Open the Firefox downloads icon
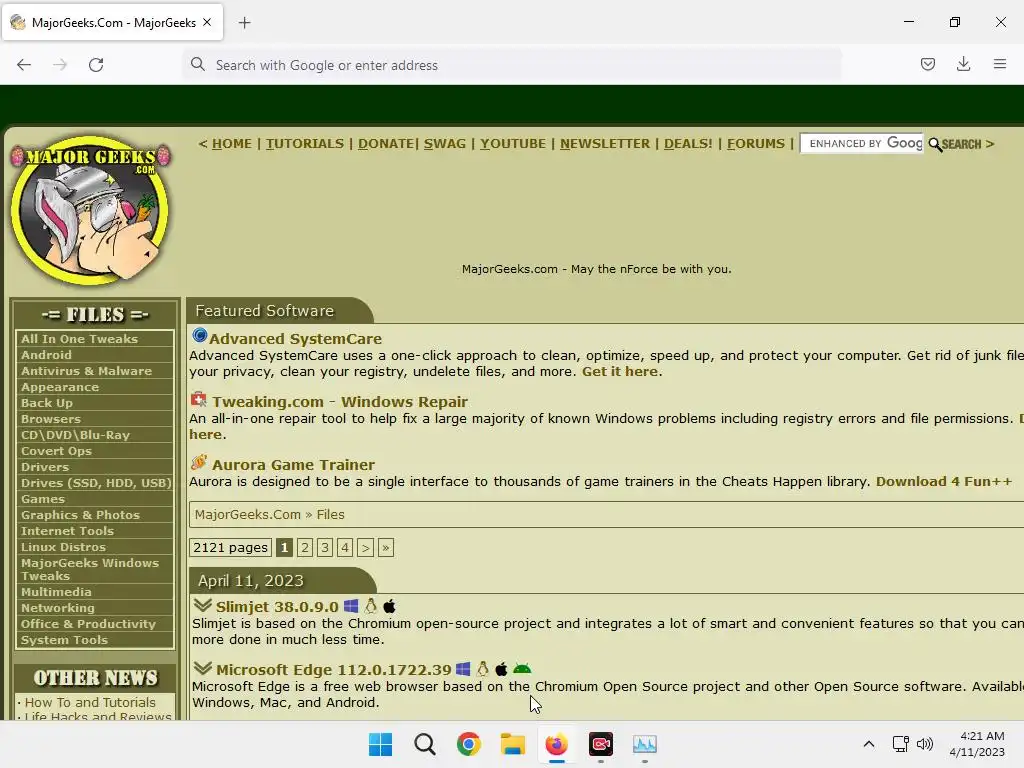 point(963,64)
